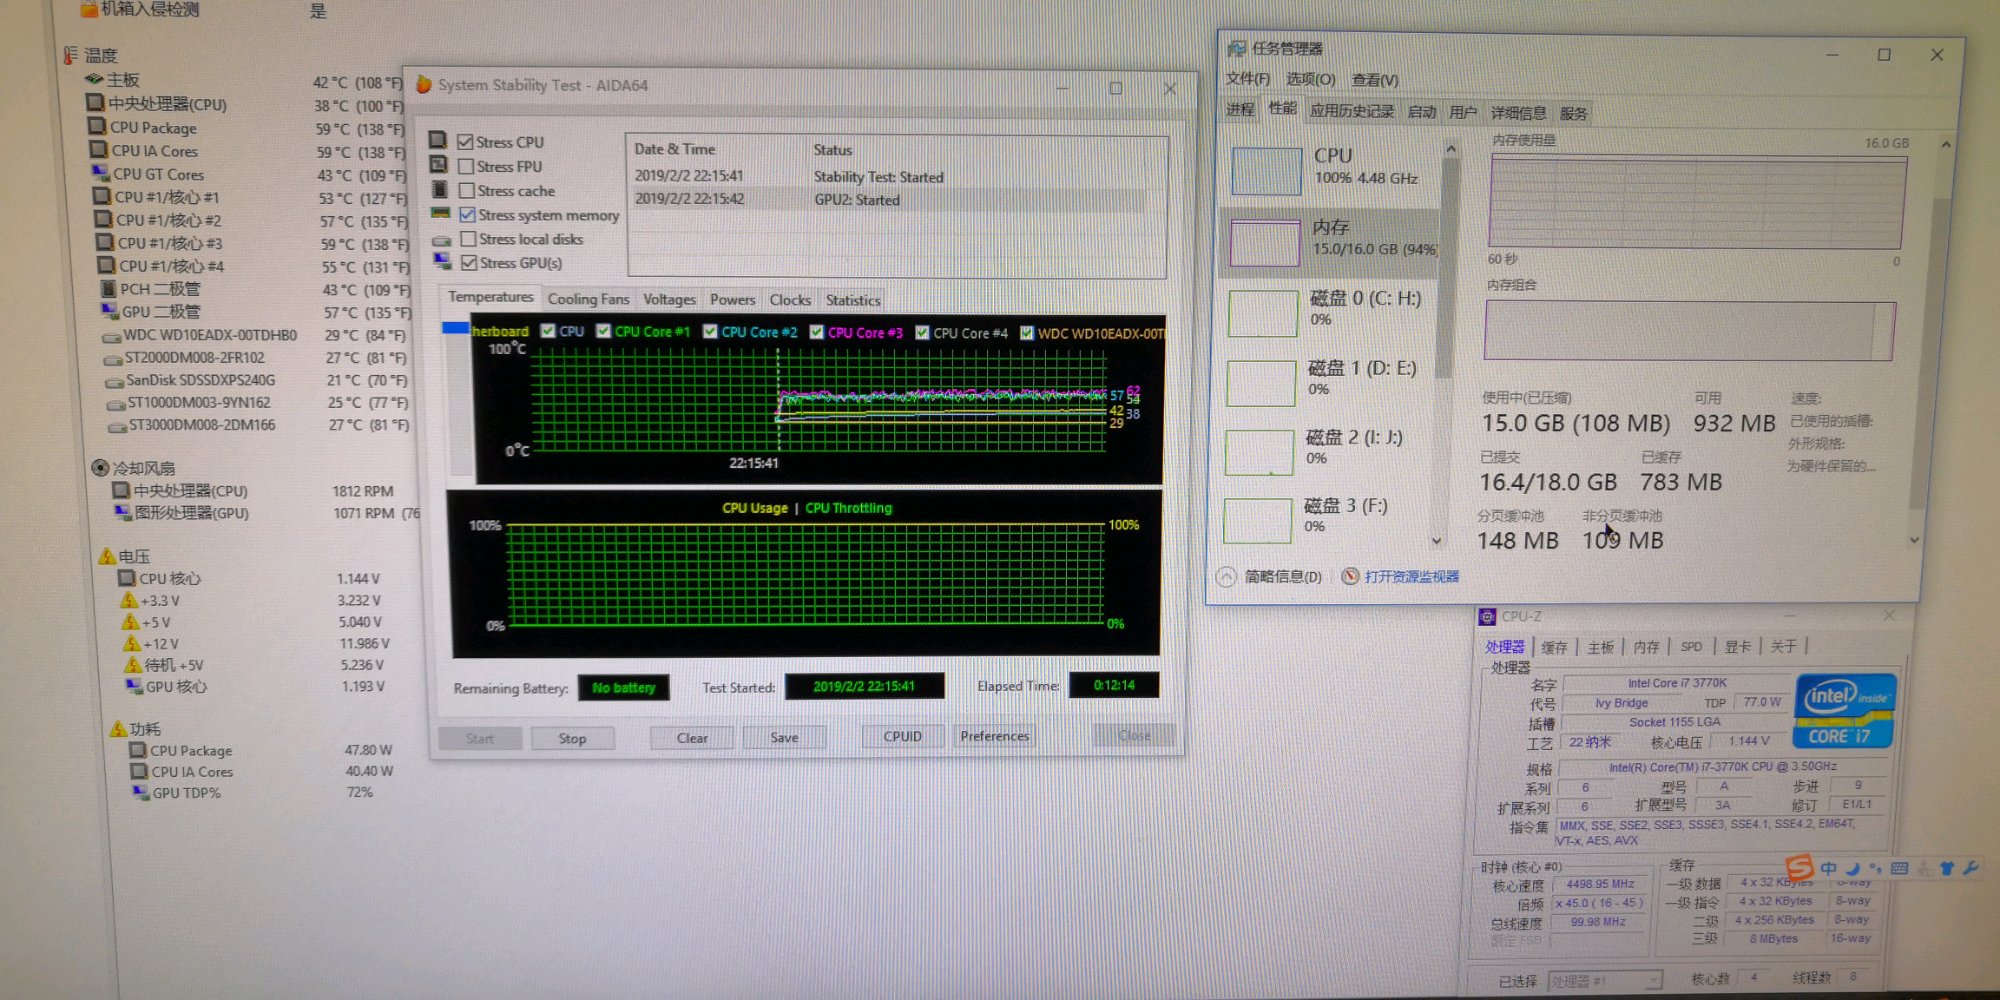Viewport: 2000px width, 1000px height.
Task: Switch to the Cooling Fans tab
Action: [588, 299]
